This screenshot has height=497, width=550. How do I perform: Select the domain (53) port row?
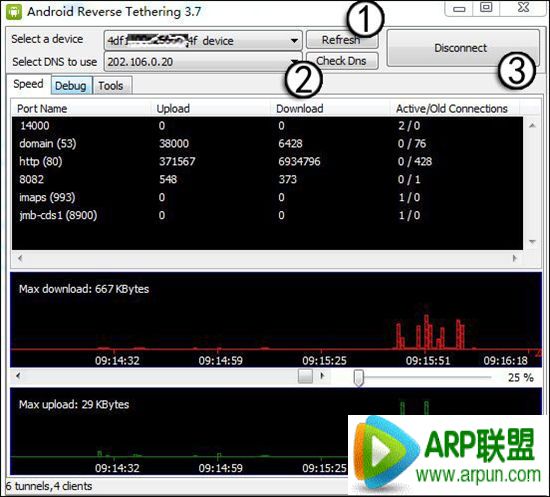(x=267, y=143)
